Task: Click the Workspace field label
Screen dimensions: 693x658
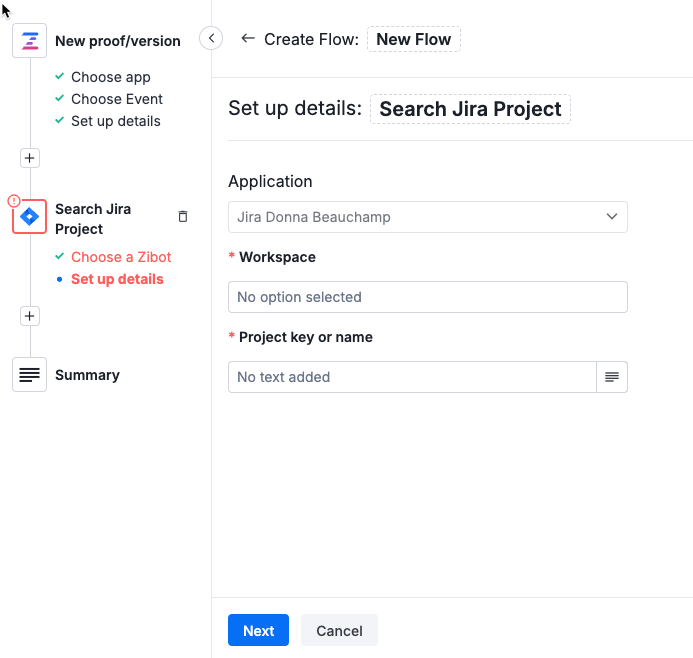Action: pos(277,257)
